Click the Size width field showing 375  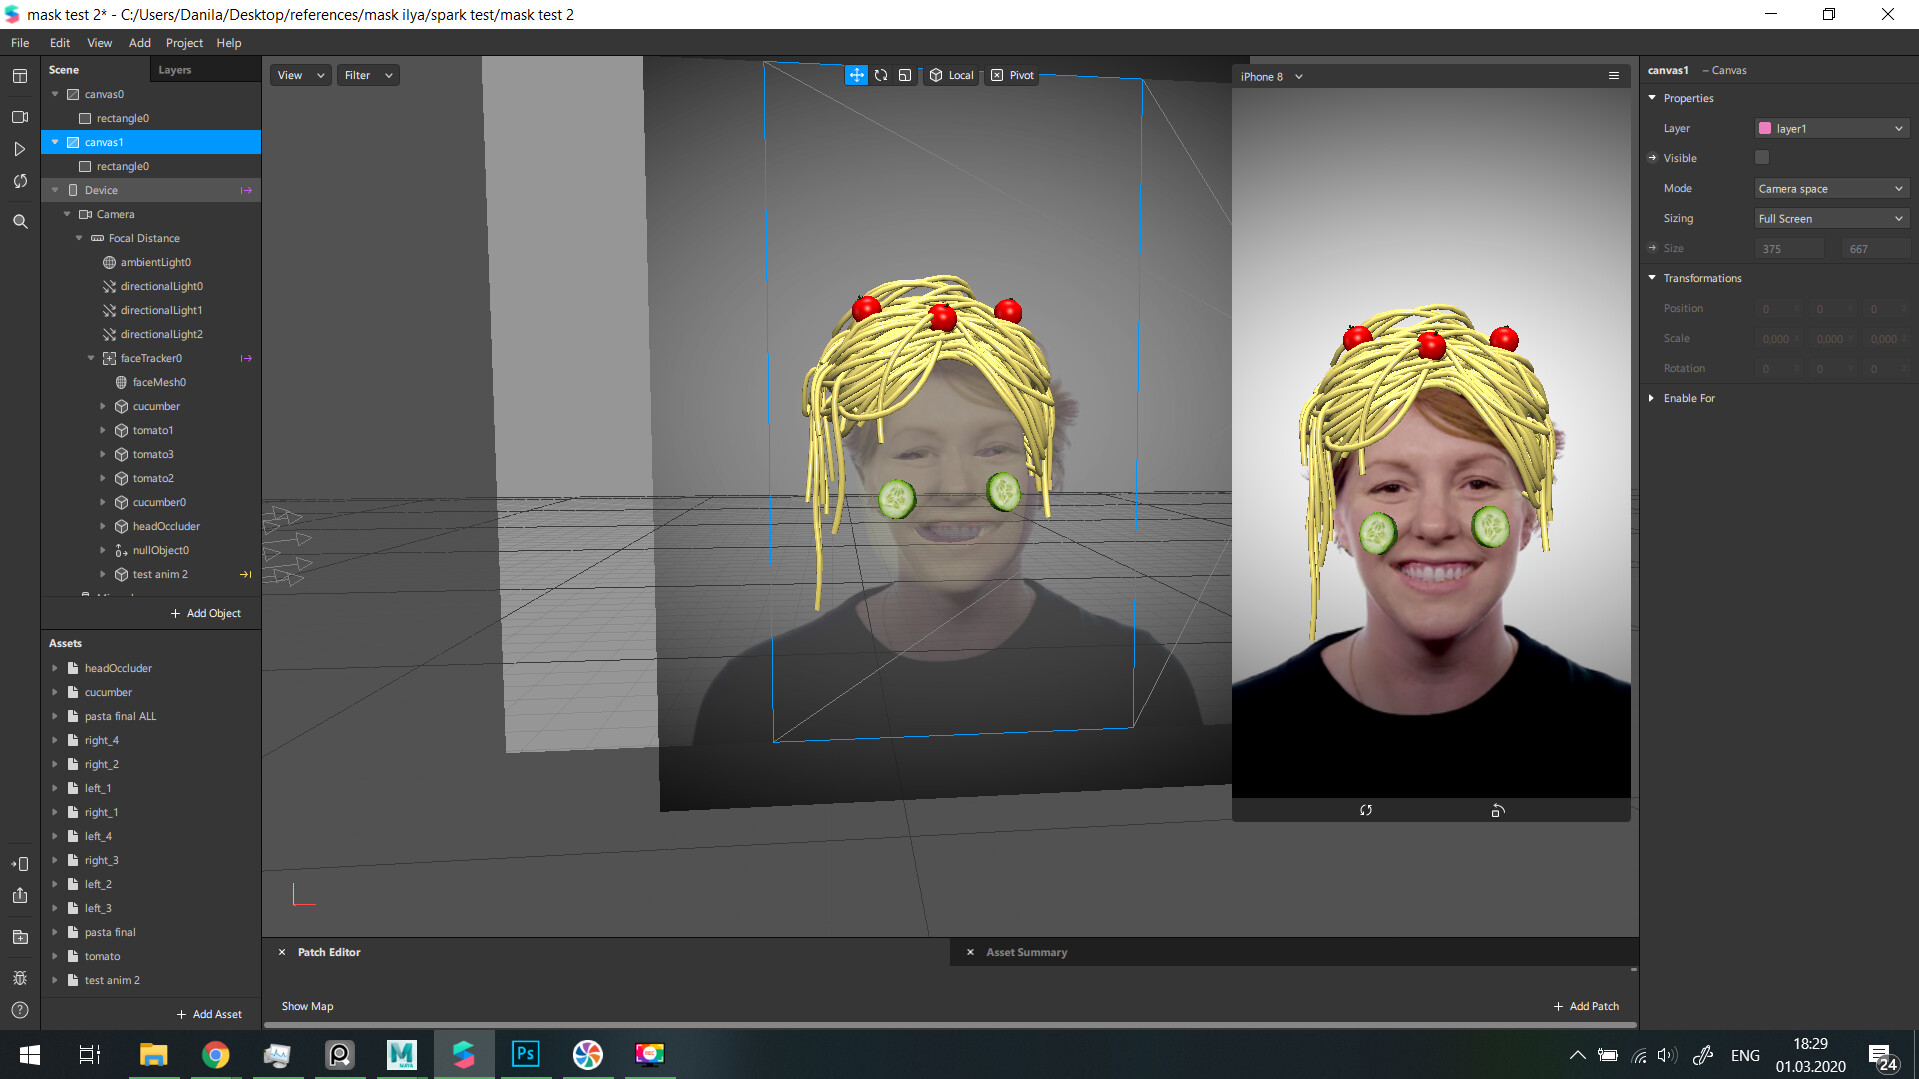[1789, 248]
